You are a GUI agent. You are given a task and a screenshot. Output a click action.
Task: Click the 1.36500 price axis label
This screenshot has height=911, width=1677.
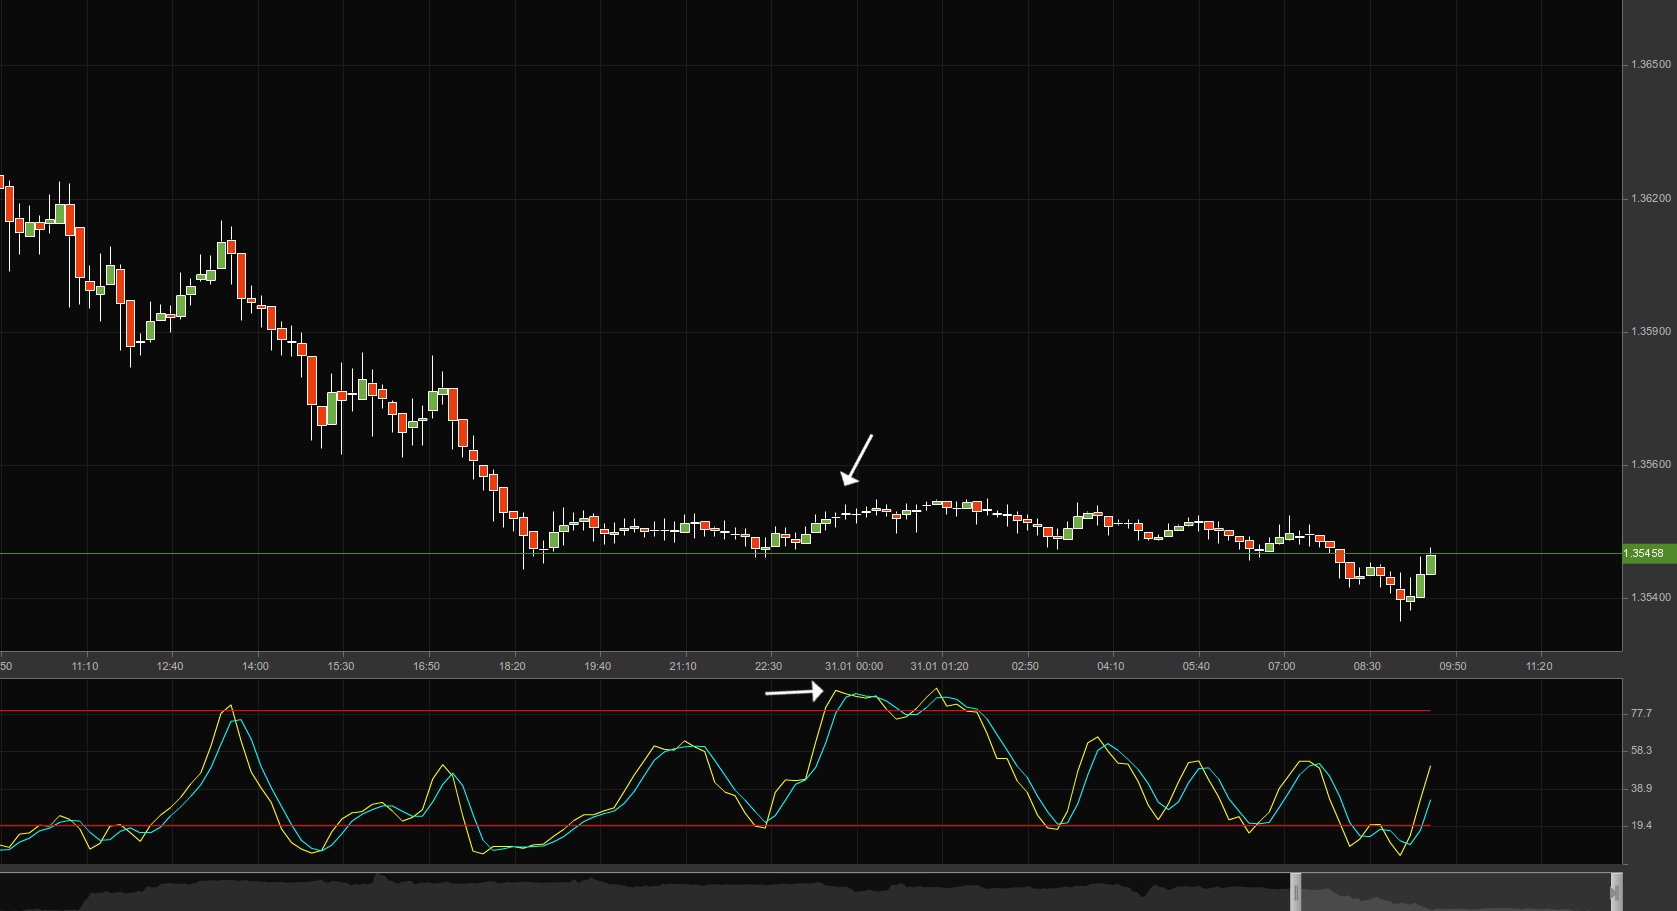pyautogui.click(x=1650, y=64)
